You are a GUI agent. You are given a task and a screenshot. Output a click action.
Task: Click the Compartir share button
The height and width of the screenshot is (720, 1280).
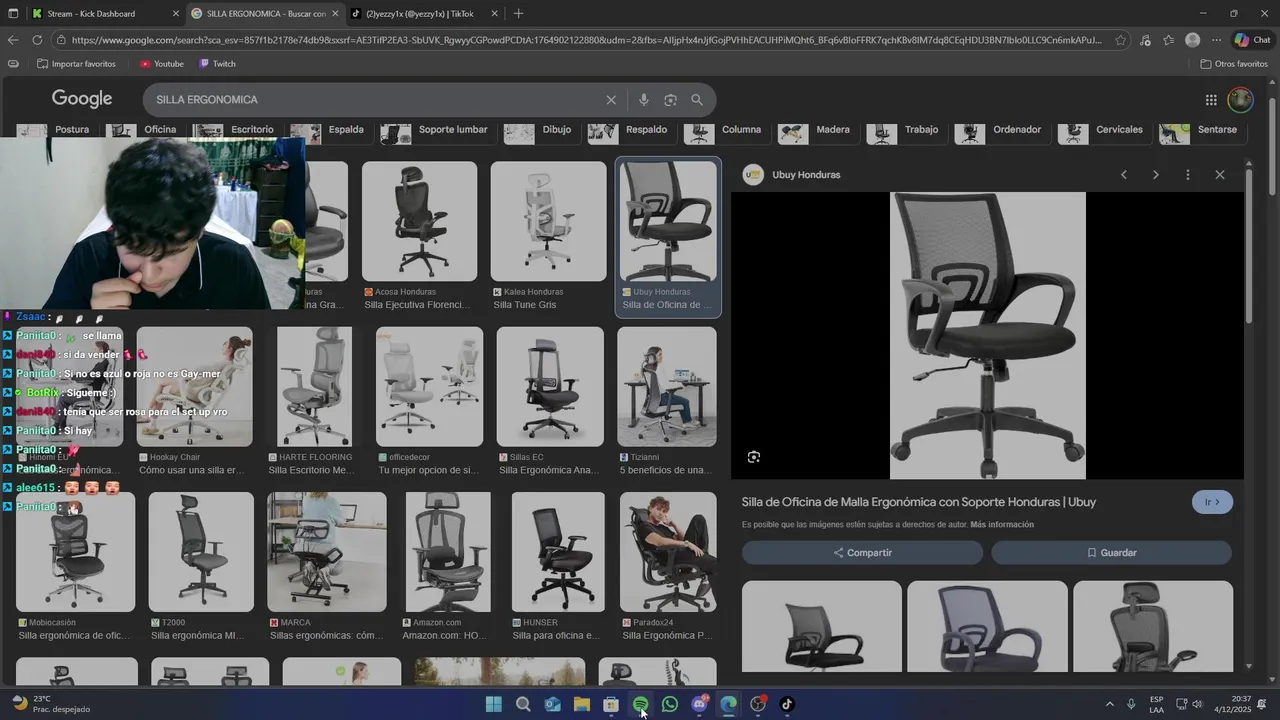point(862,553)
